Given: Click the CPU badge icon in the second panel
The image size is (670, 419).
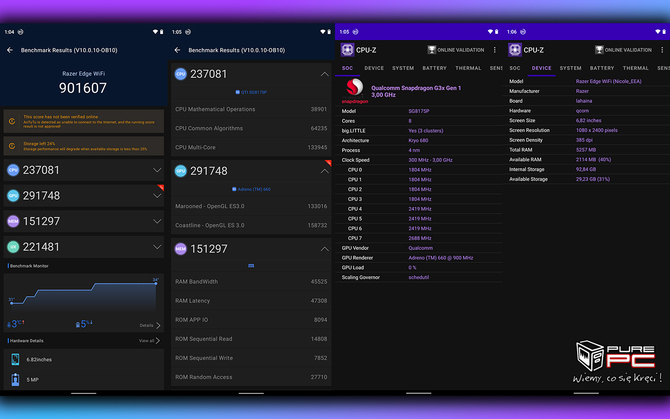Looking at the screenshot, I should click(x=181, y=74).
